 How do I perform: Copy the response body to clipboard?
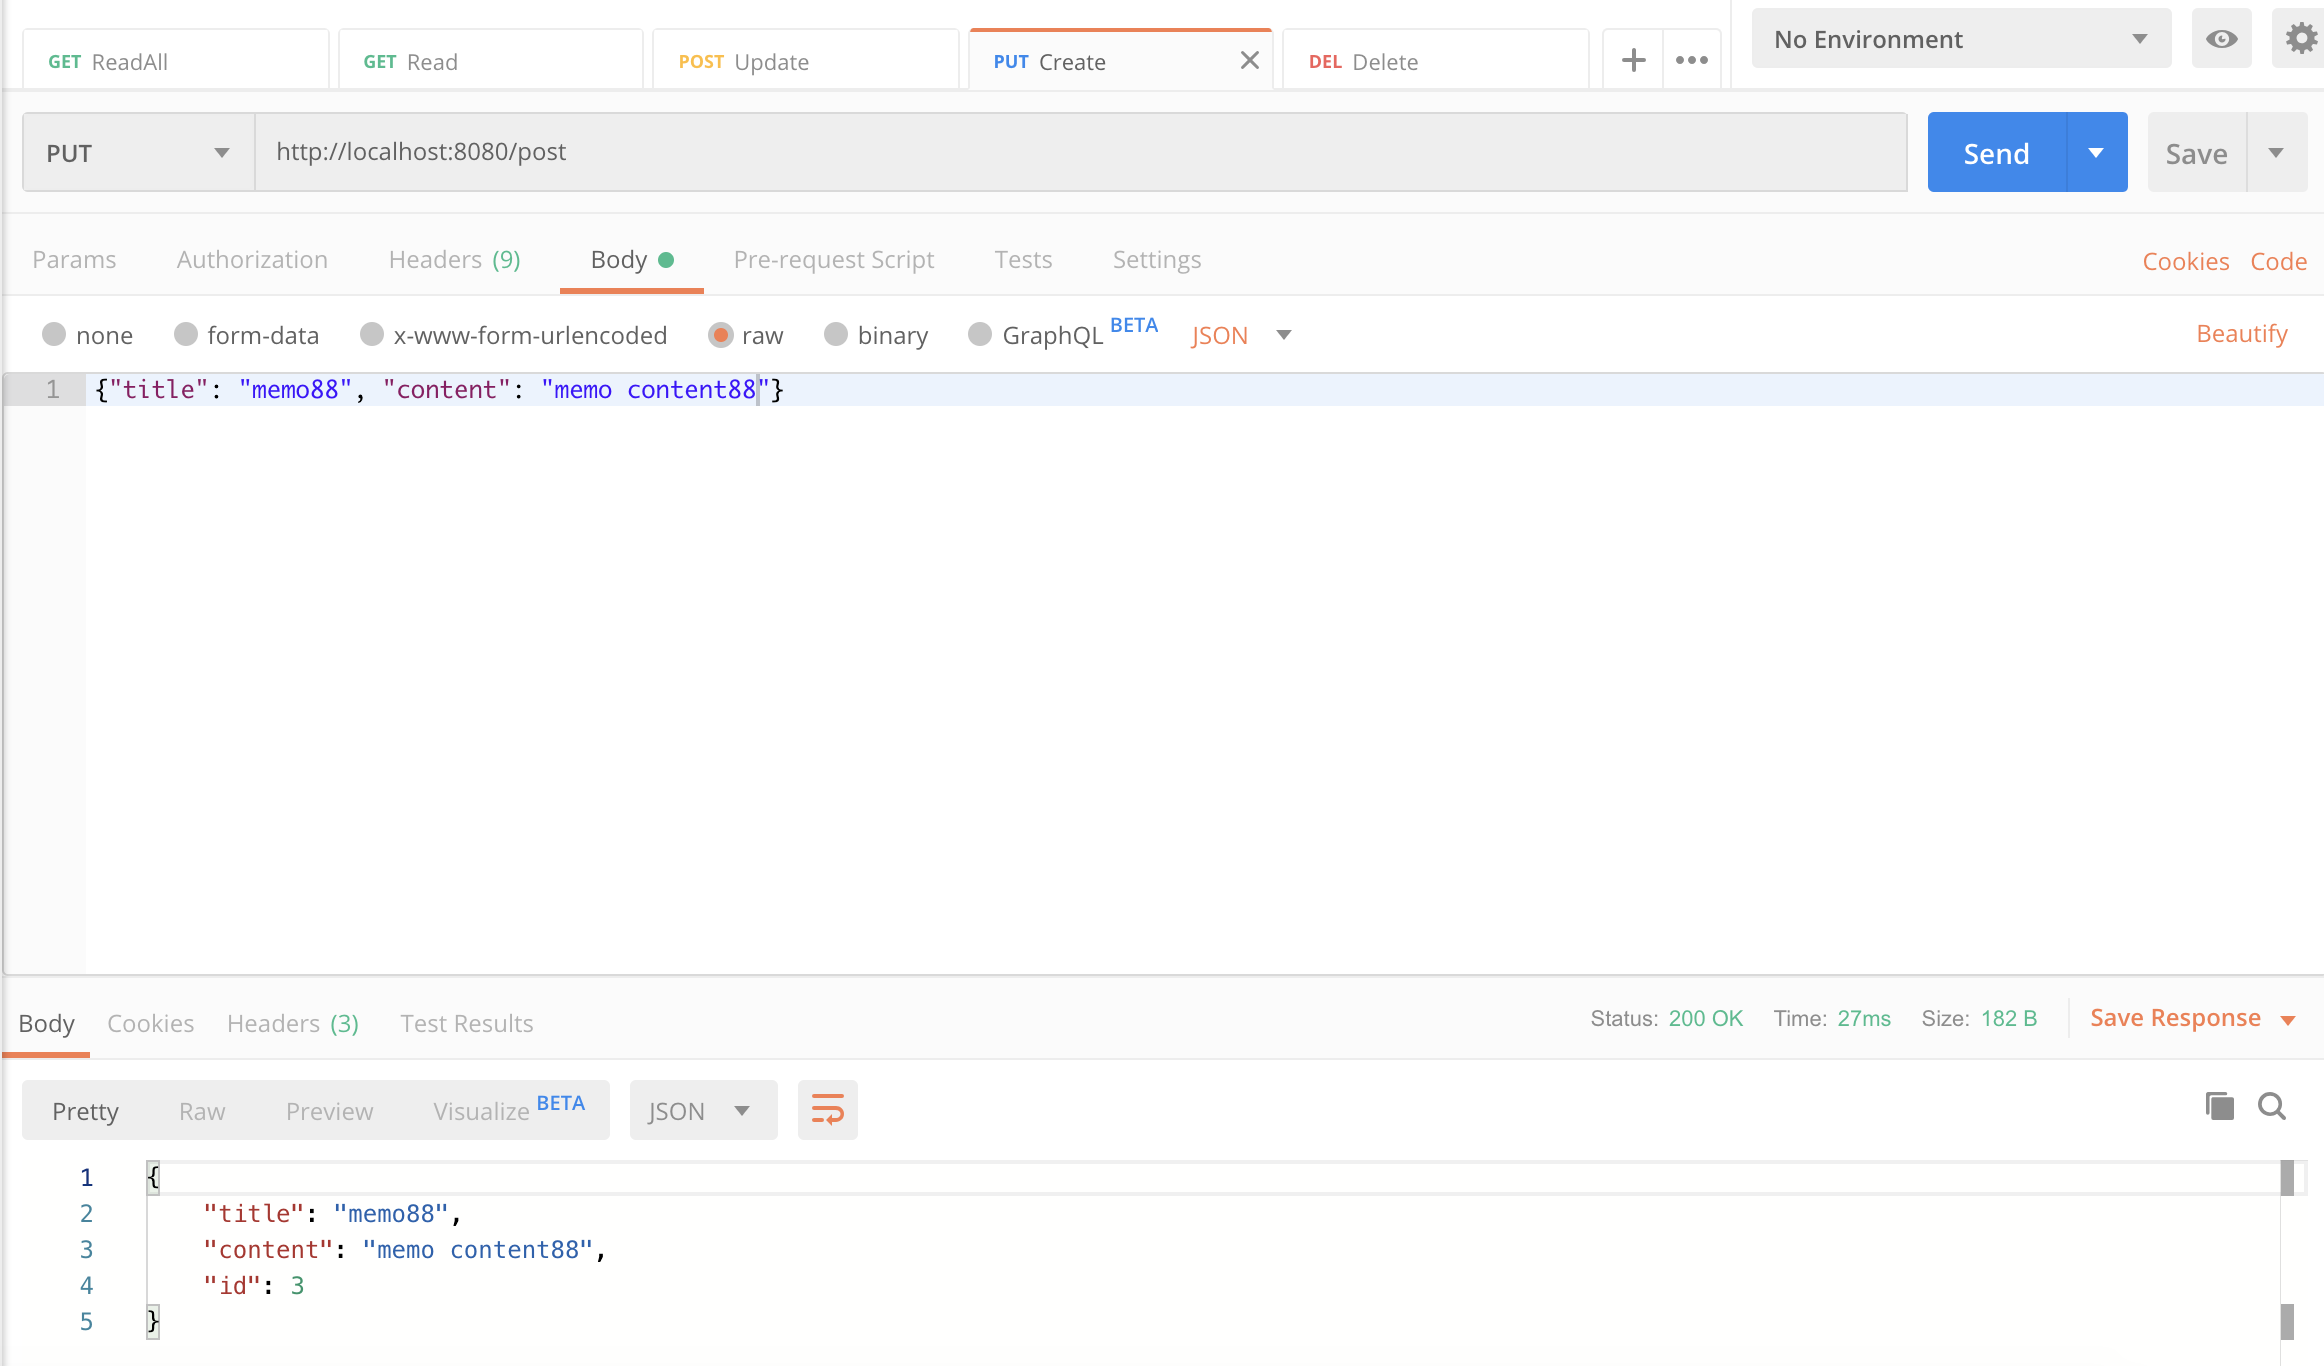click(2219, 1106)
